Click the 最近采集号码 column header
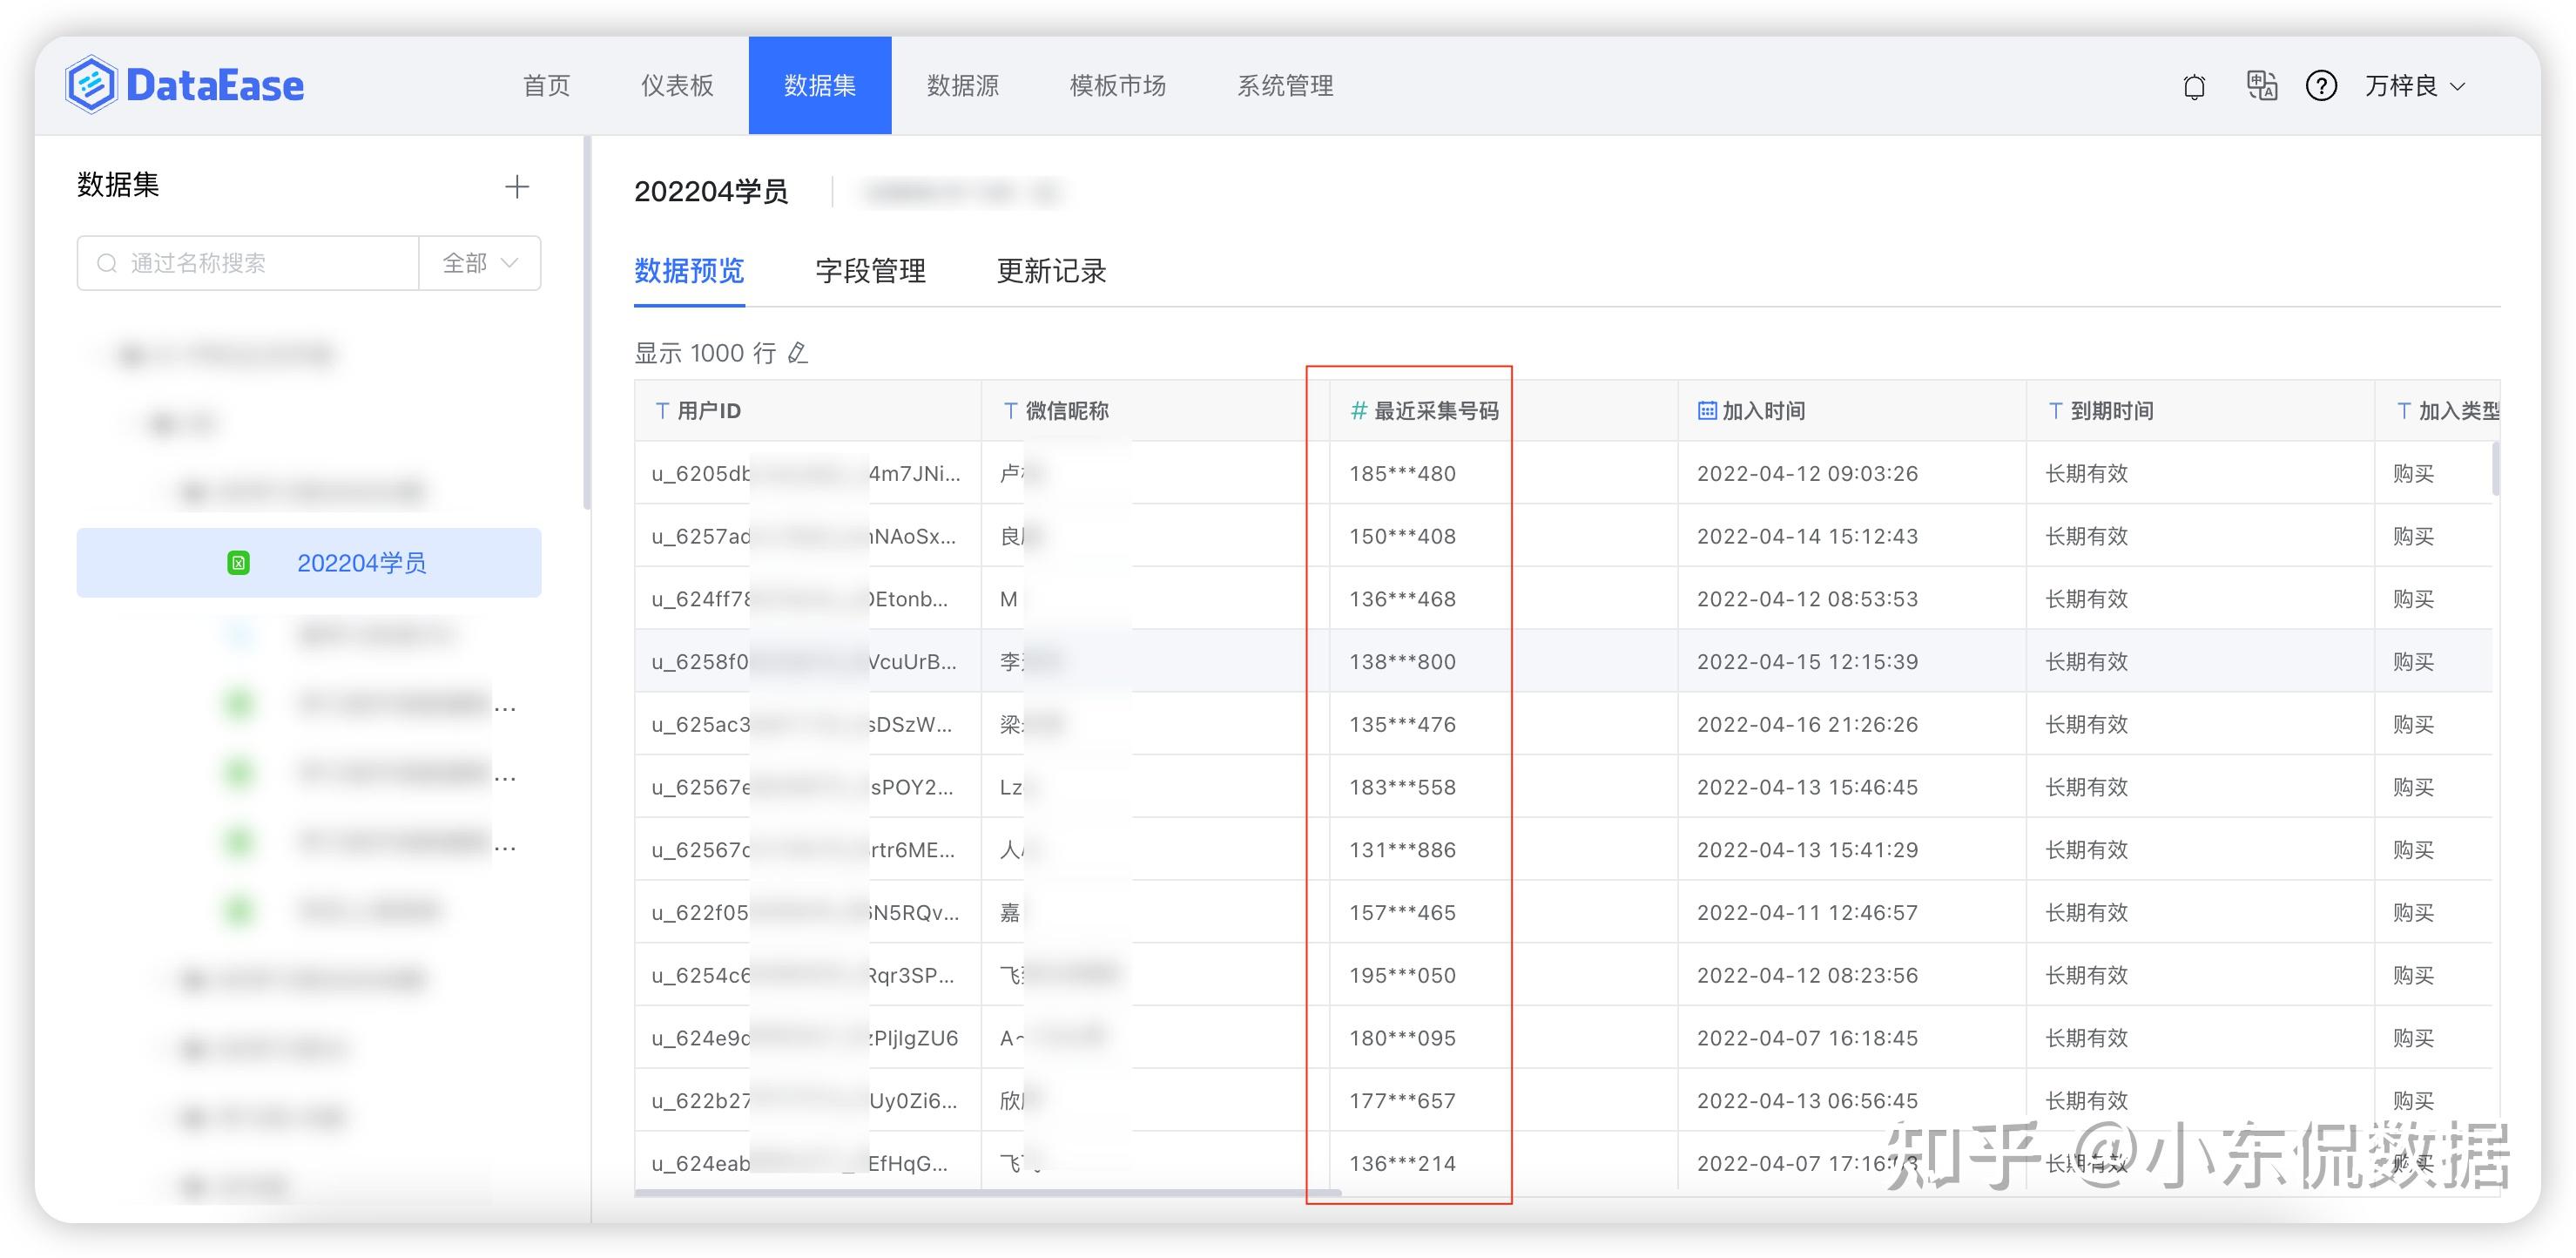 point(1504,411)
